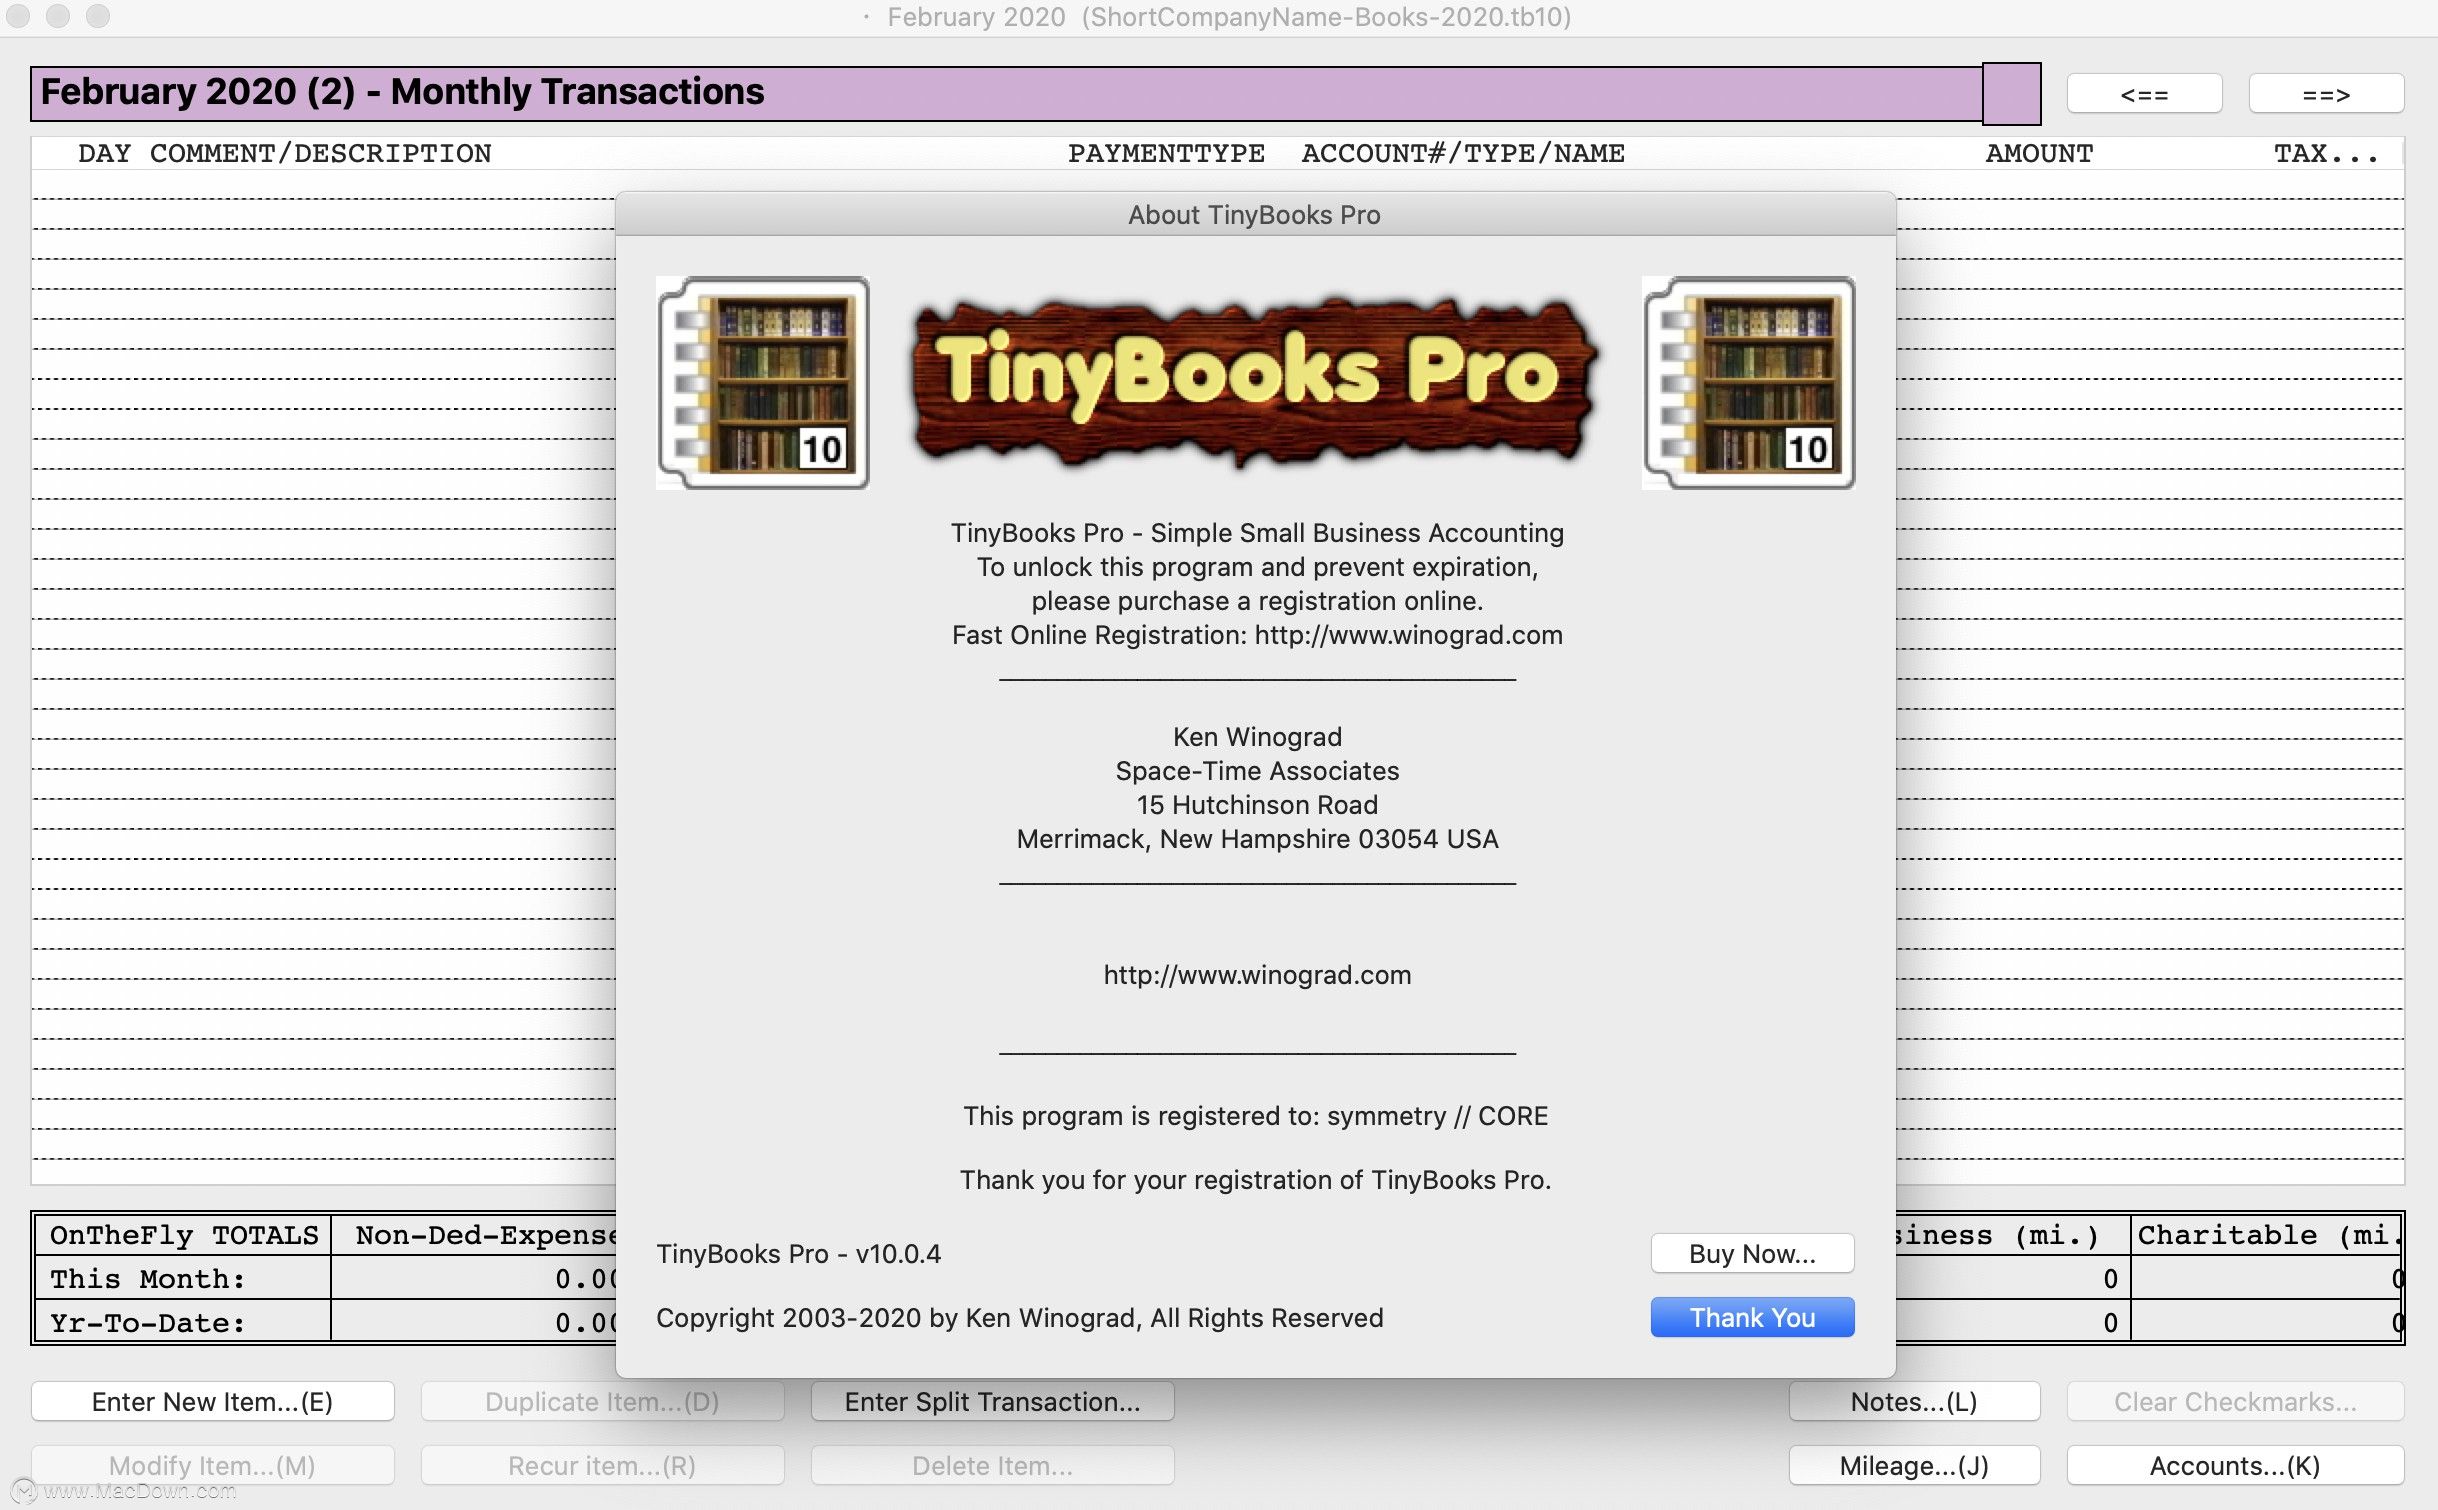Click 'This program is registered to' line

tap(1255, 1116)
